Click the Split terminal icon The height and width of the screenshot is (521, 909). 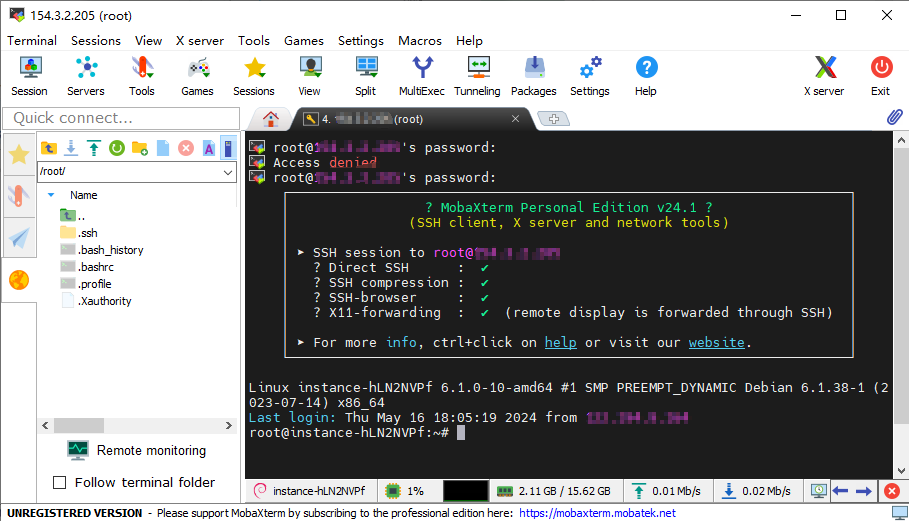pyautogui.click(x=365, y=75)
